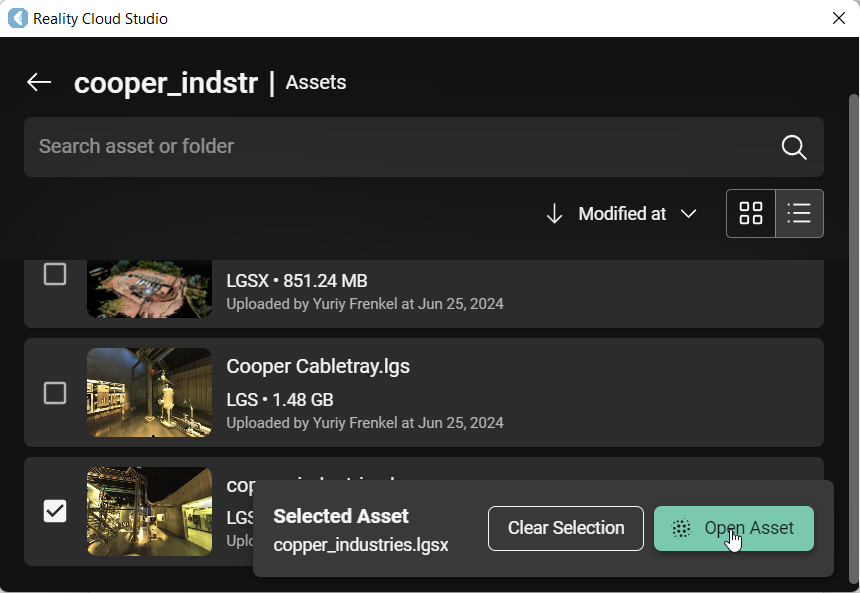Focus the Search asset or folder field
This screenshot has height=593, width=860.
(x=400, y=147)
